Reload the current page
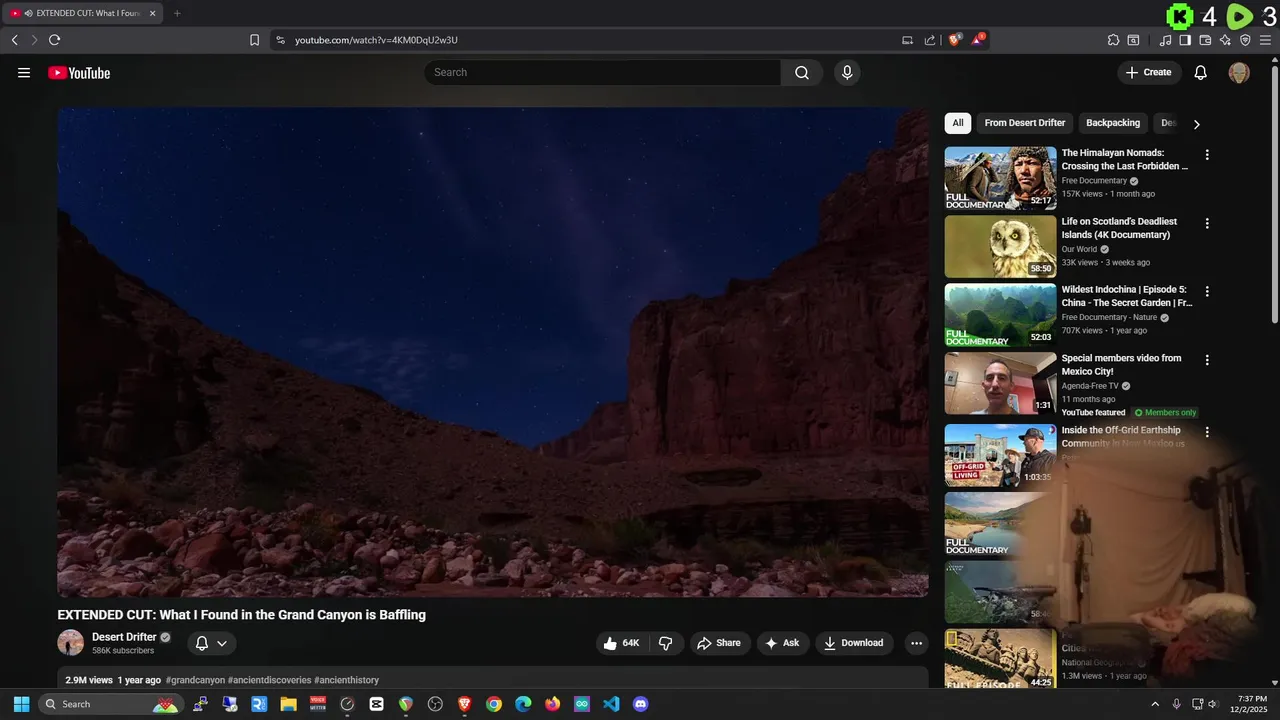 [x=54, y=40]
